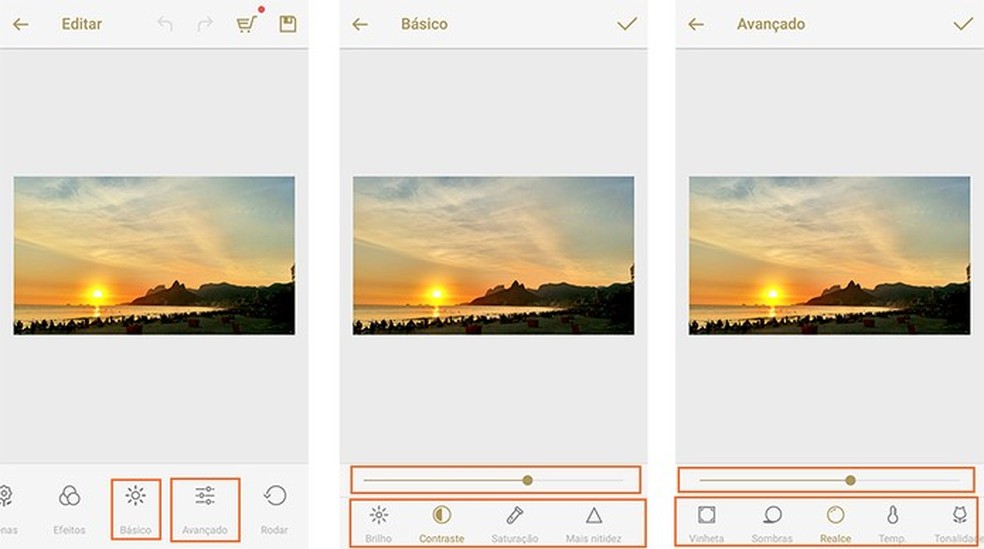Click the Contraste slider handle
The height and width of the screenshot is (549, 984).
pyautogui.click(x=528, y=480)
